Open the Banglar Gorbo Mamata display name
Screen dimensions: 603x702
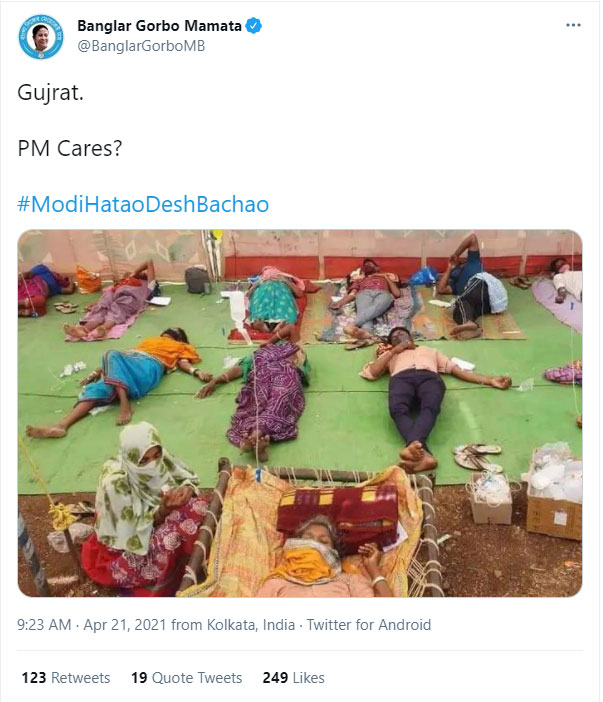tap(159, 27)
